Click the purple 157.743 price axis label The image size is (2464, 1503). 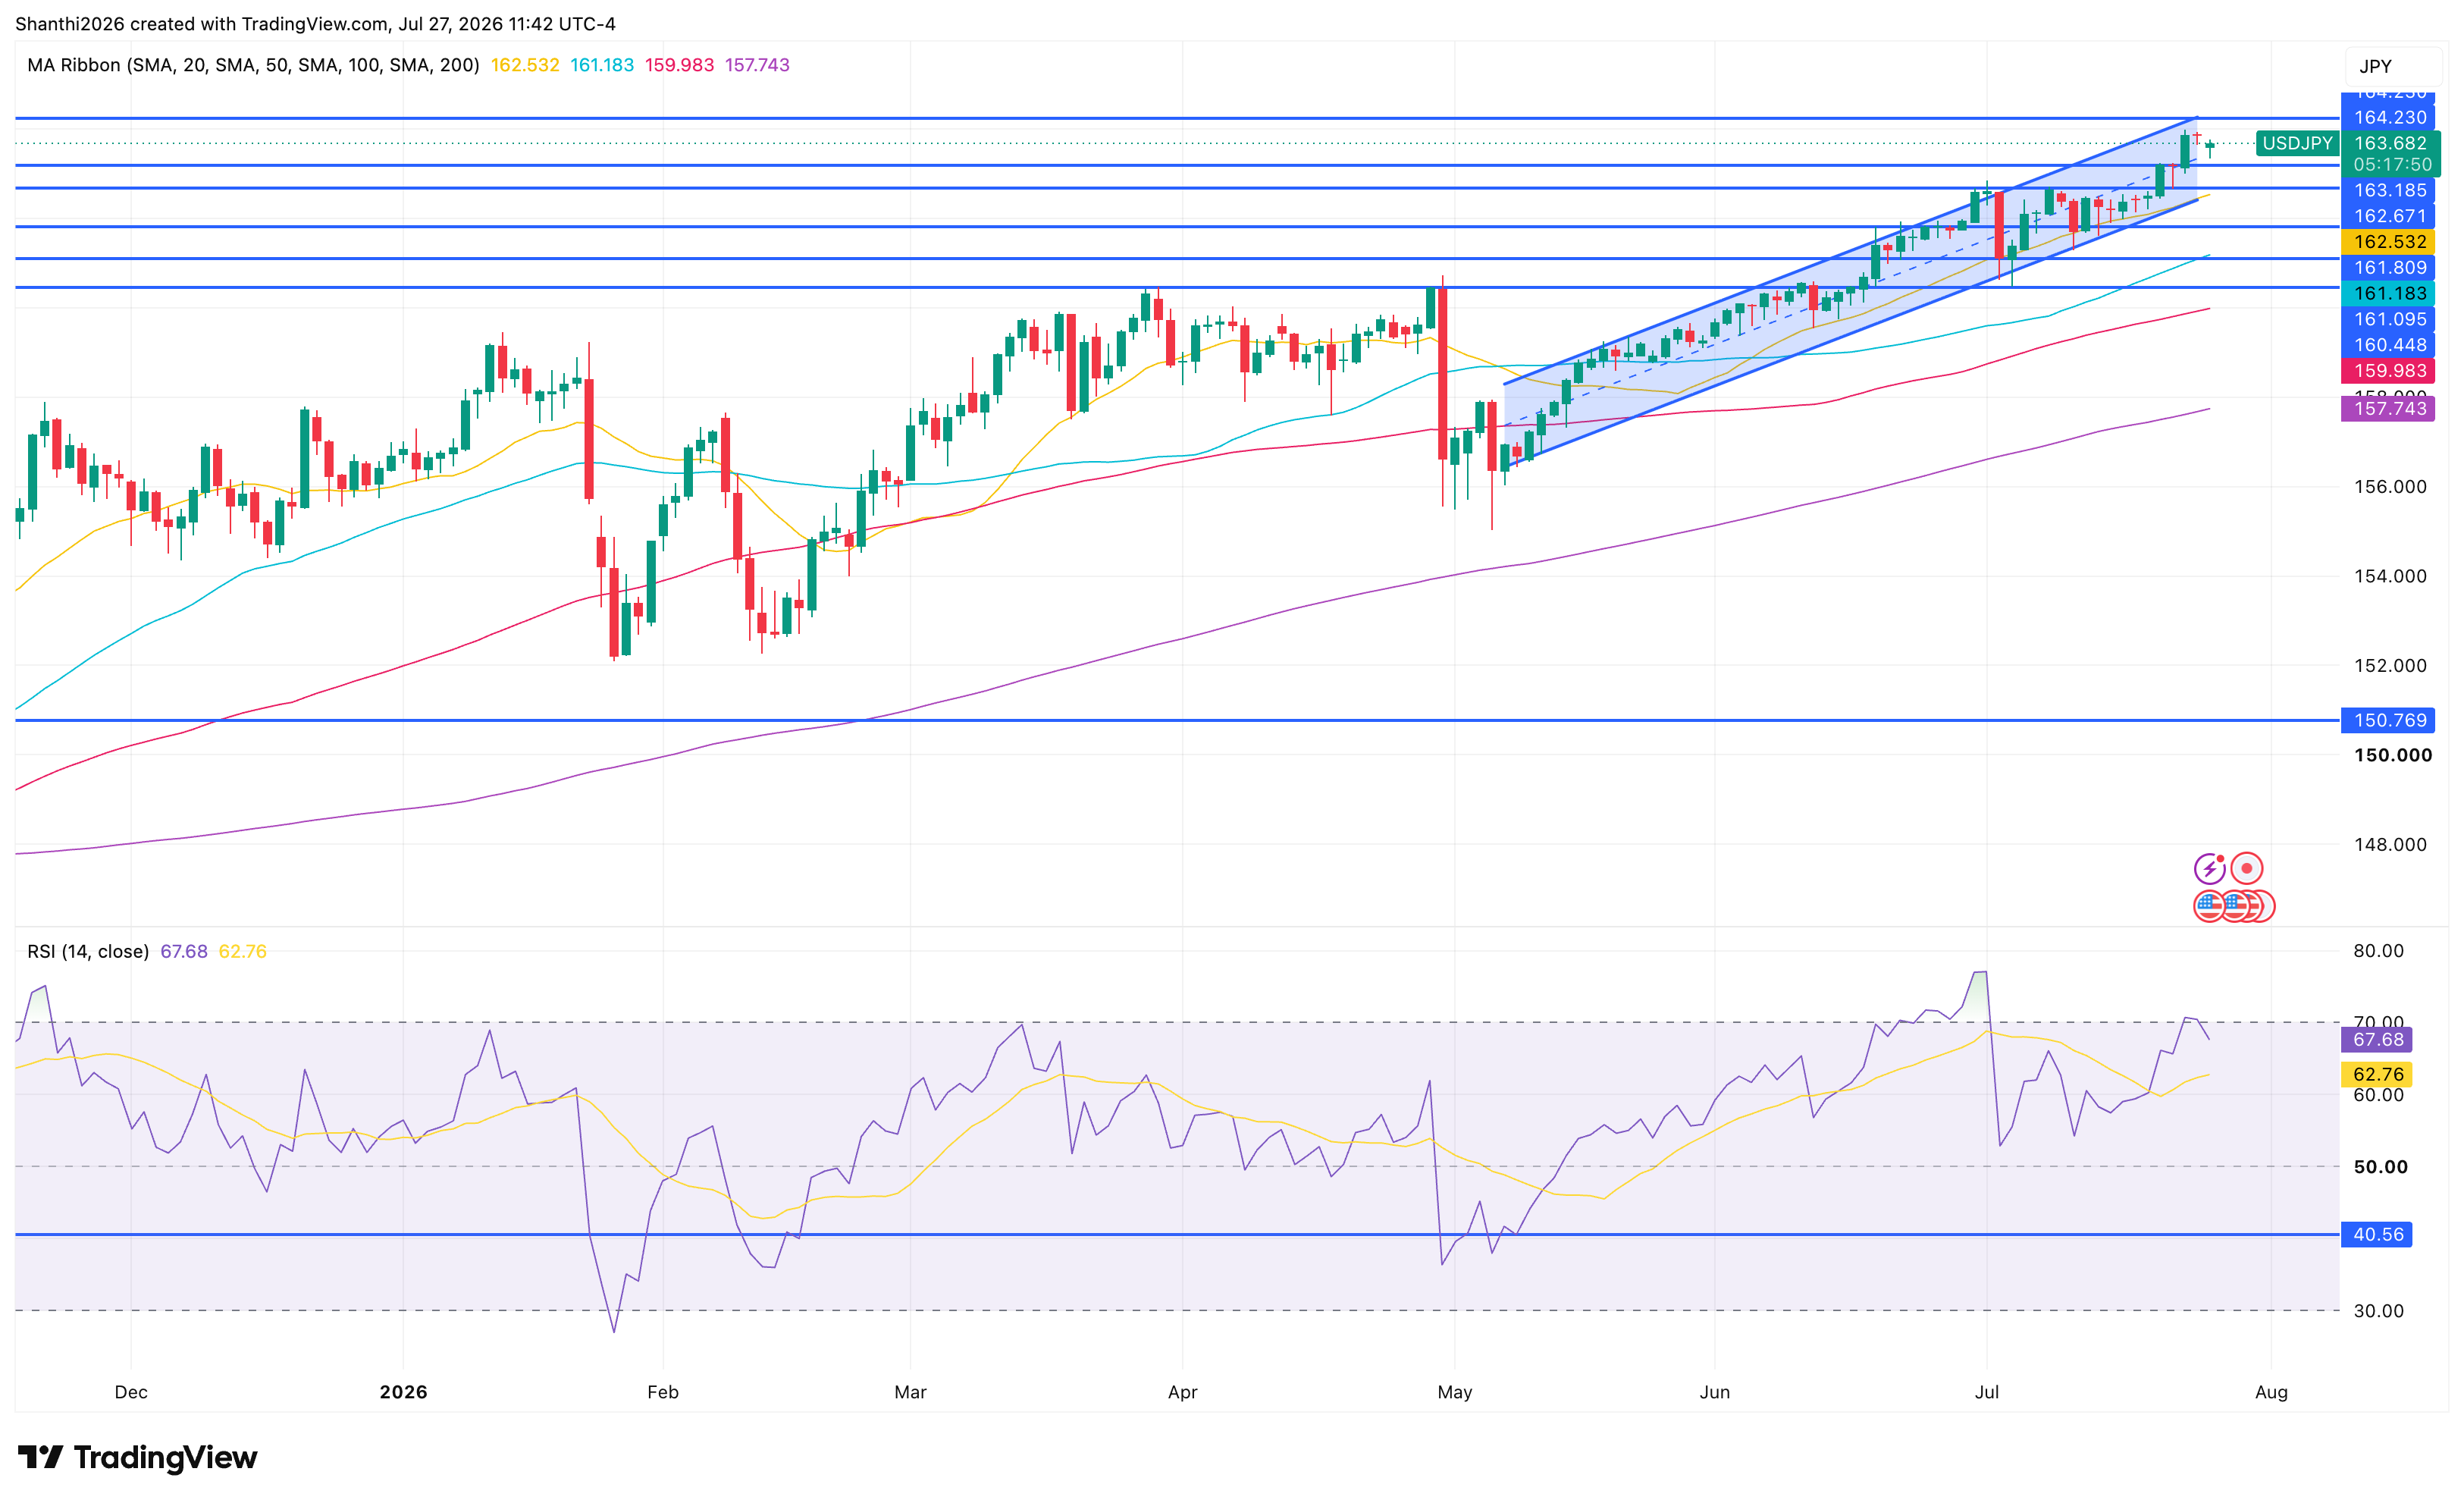pos(2389,409)
